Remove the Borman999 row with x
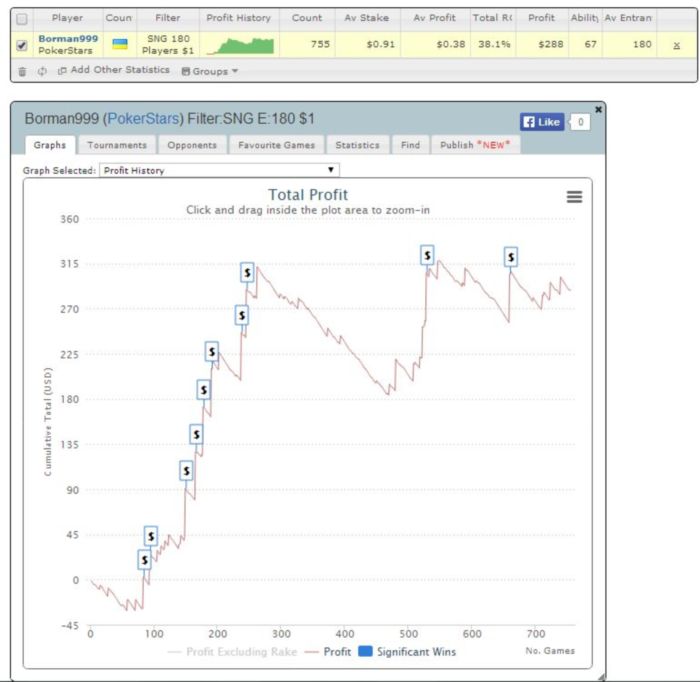 coord(677,45)
